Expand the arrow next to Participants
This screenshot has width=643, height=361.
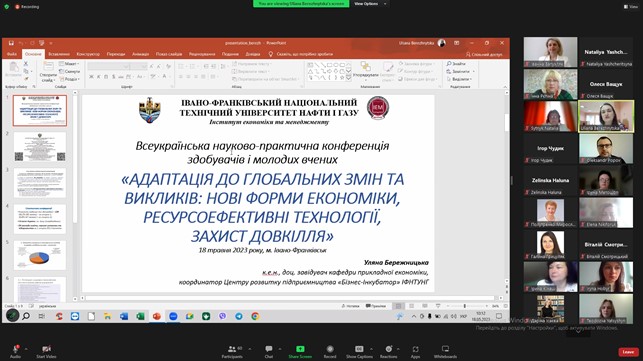click(250, 349)
